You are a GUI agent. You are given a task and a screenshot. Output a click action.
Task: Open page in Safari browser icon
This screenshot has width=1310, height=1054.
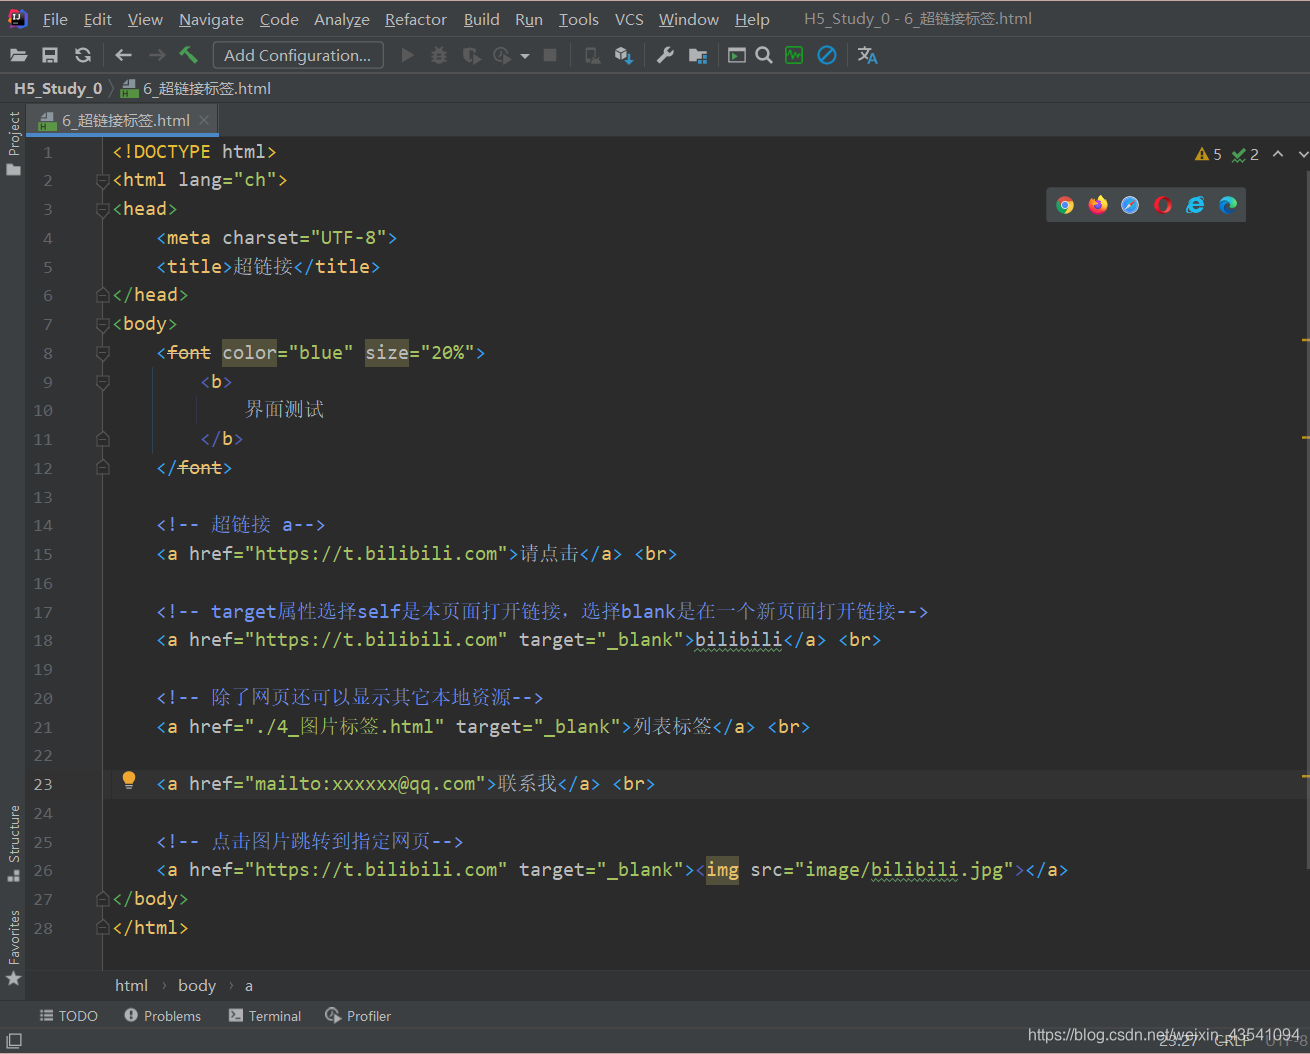pyautogui.click(x=1130, y=205)
